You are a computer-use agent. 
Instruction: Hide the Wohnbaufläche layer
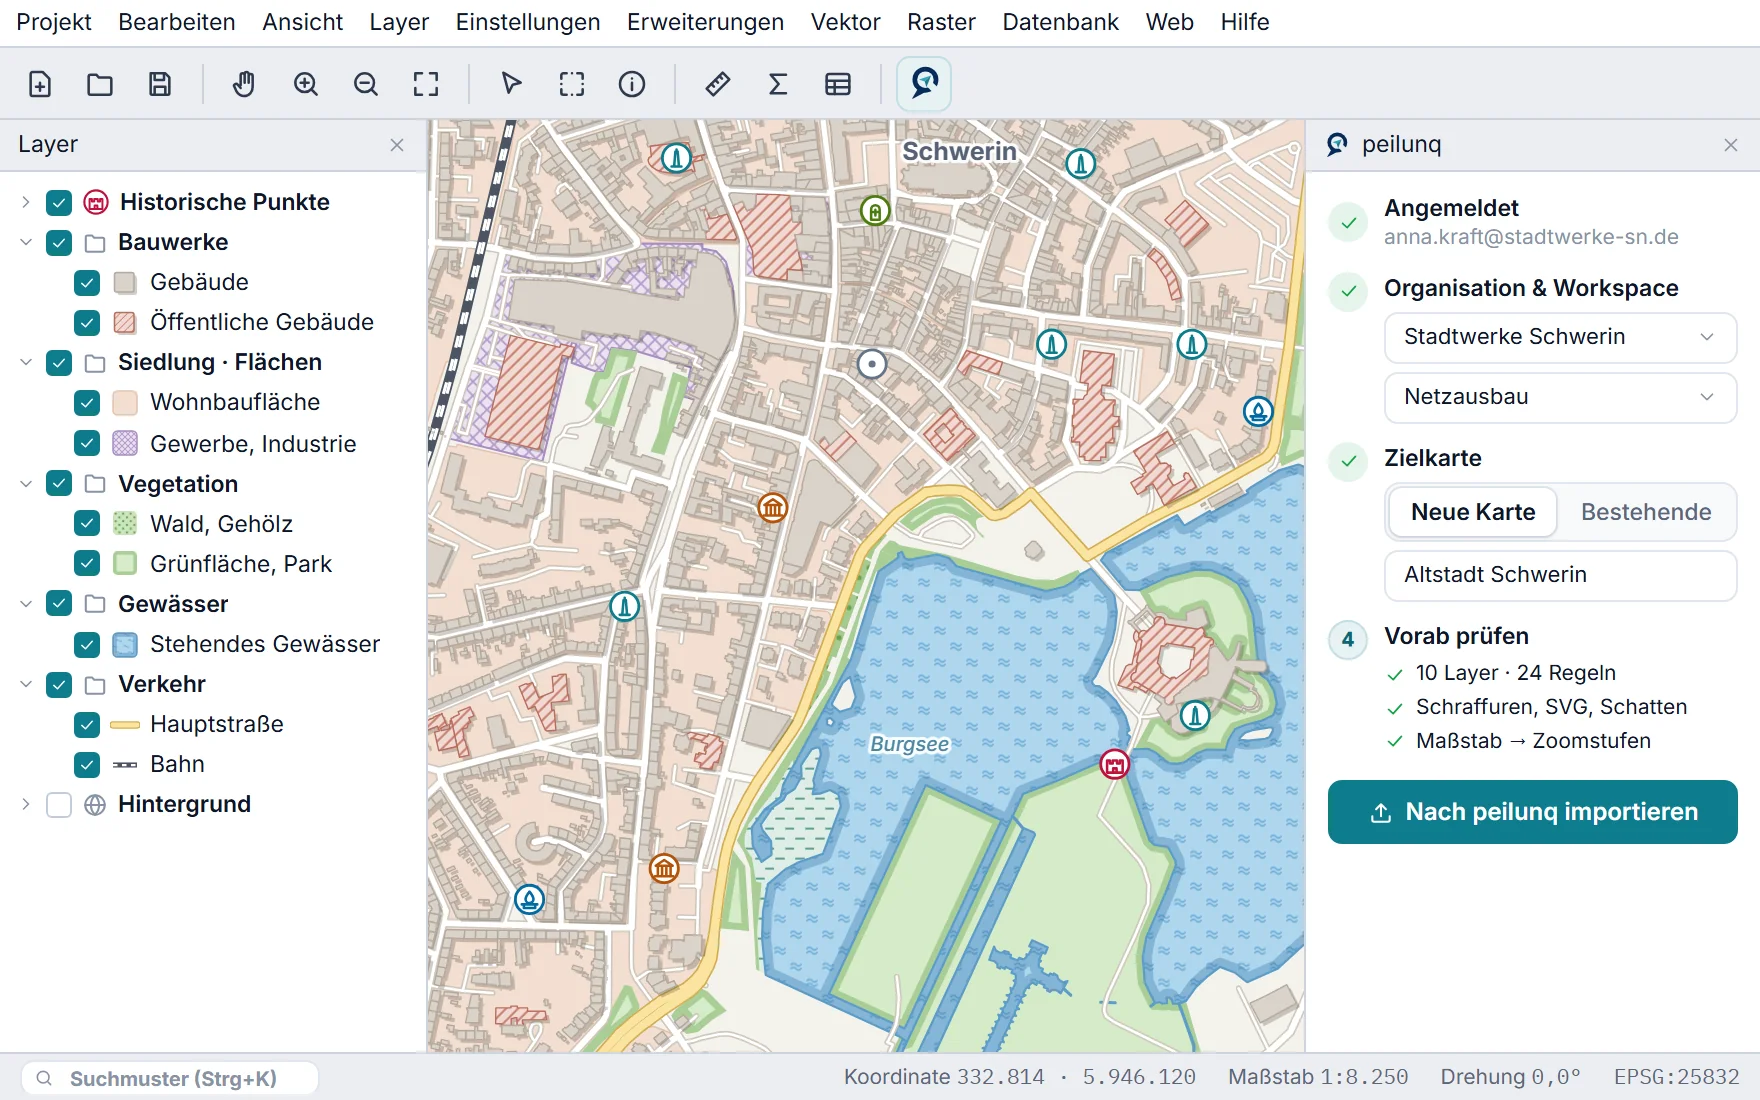[87, 403]
